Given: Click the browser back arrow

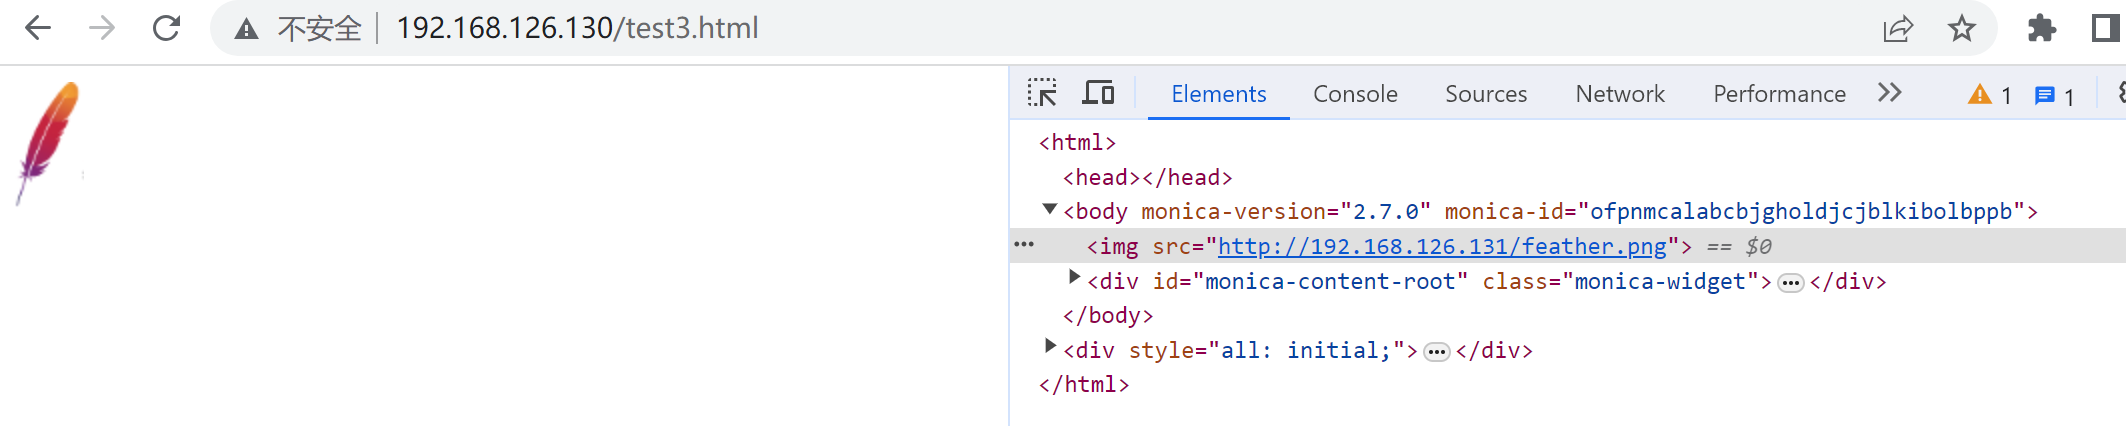Looking at the screenshot, I should tap(38, 28).
